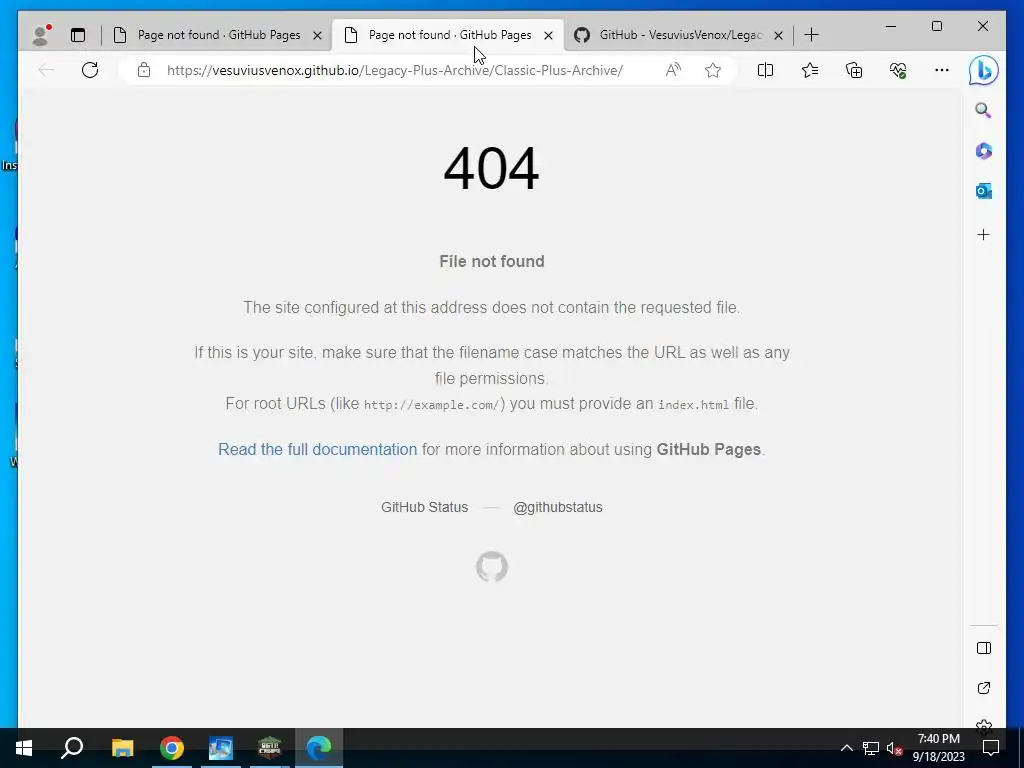Open the GitHub Status link

(424, 507)
